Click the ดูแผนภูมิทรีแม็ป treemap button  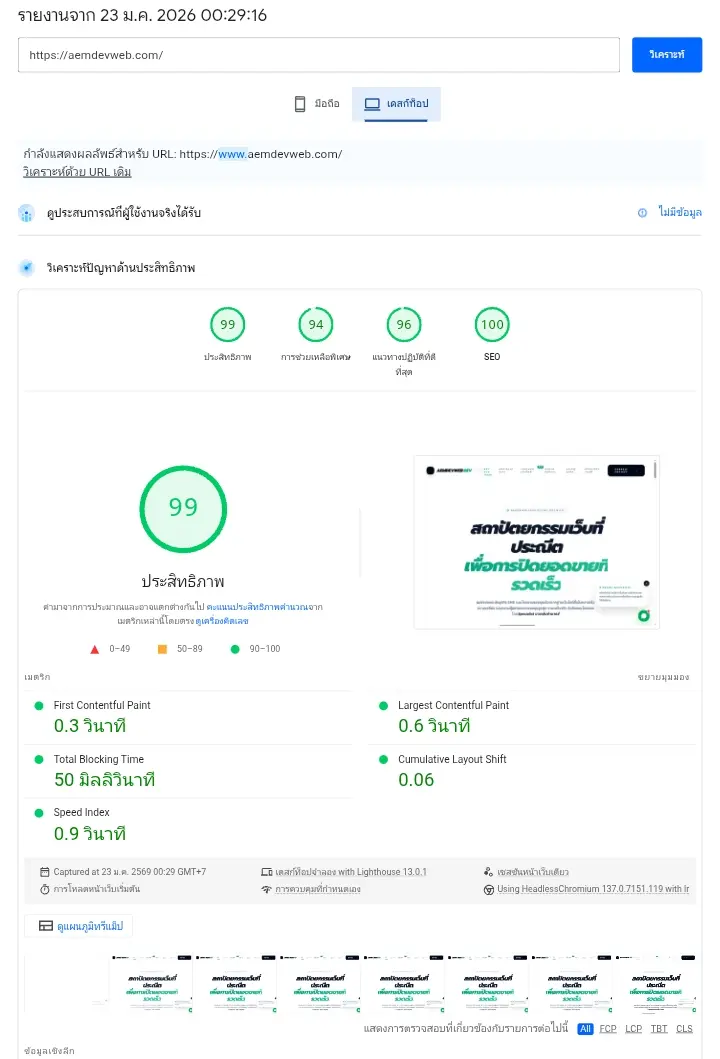78,926
